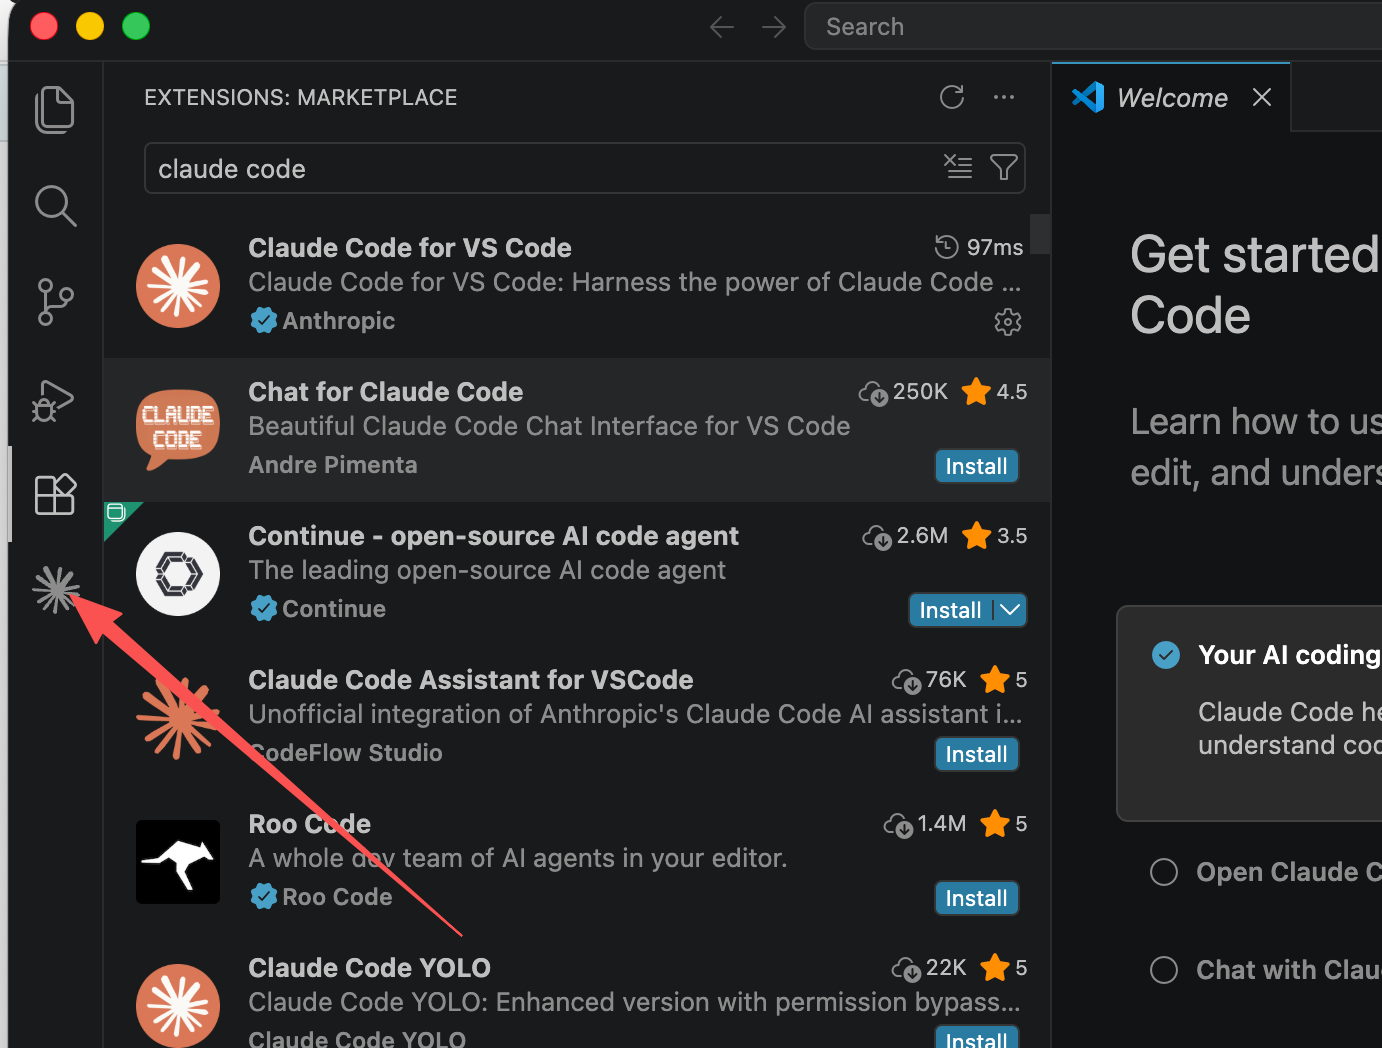The height and width of the screenshot is (1048, 1382).
Task: Open Extensions views and more actions menu
Action: 1004,97
